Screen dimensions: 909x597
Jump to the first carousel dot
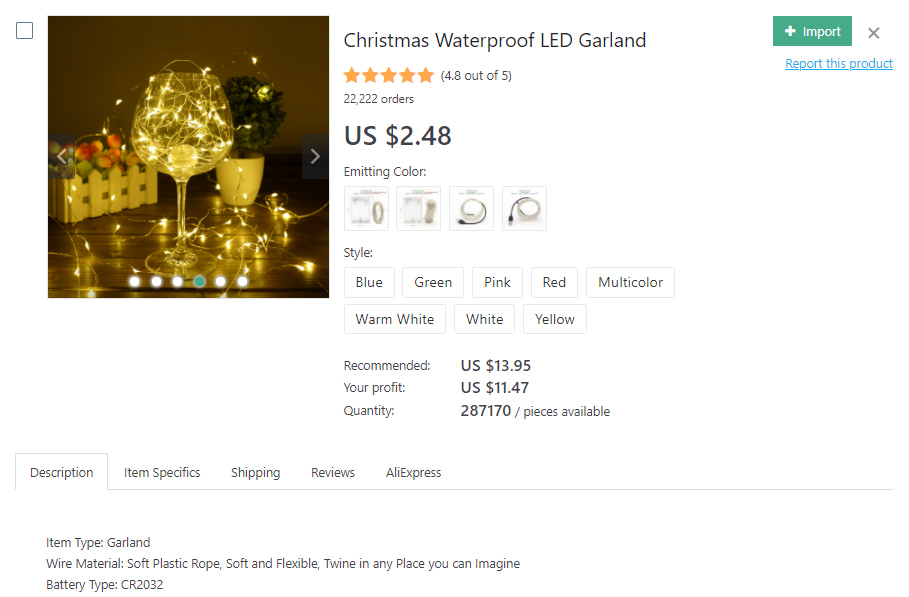(x=135, y=281)
